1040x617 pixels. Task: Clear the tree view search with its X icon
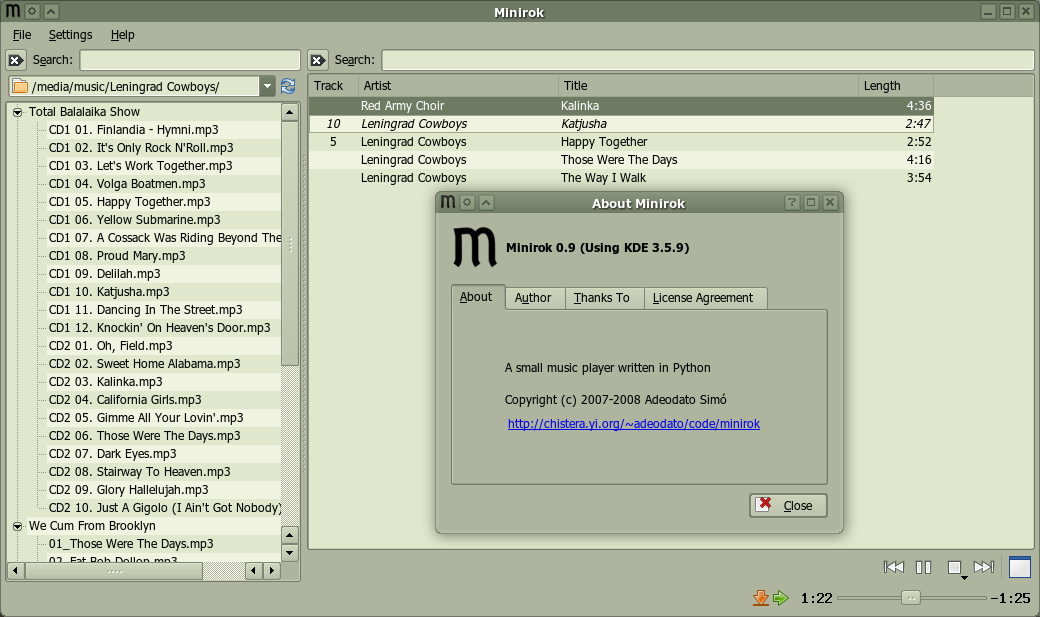click(16, 60)
